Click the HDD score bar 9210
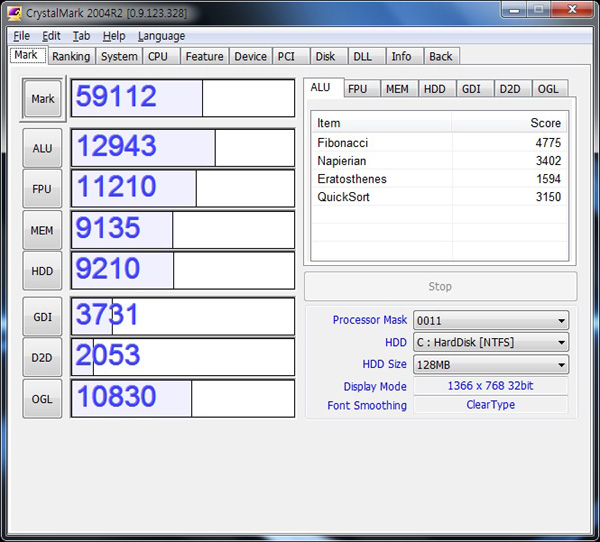 coord(183,270)
